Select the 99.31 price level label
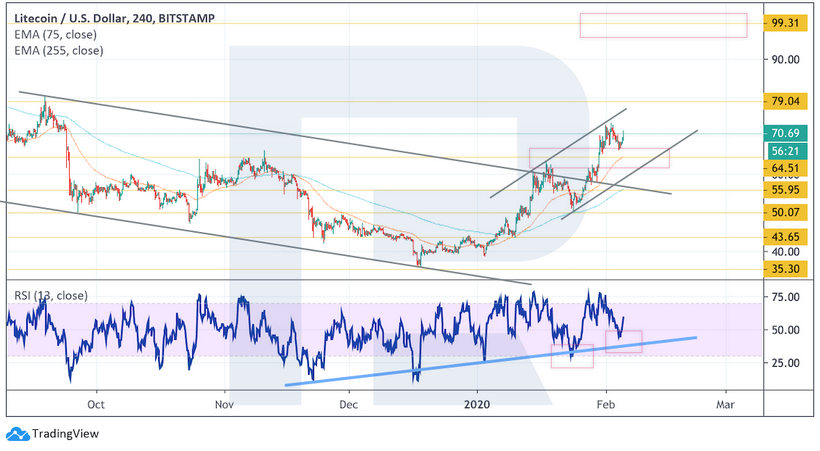This screenshot has width=820, height=451. tap(785, 23)
